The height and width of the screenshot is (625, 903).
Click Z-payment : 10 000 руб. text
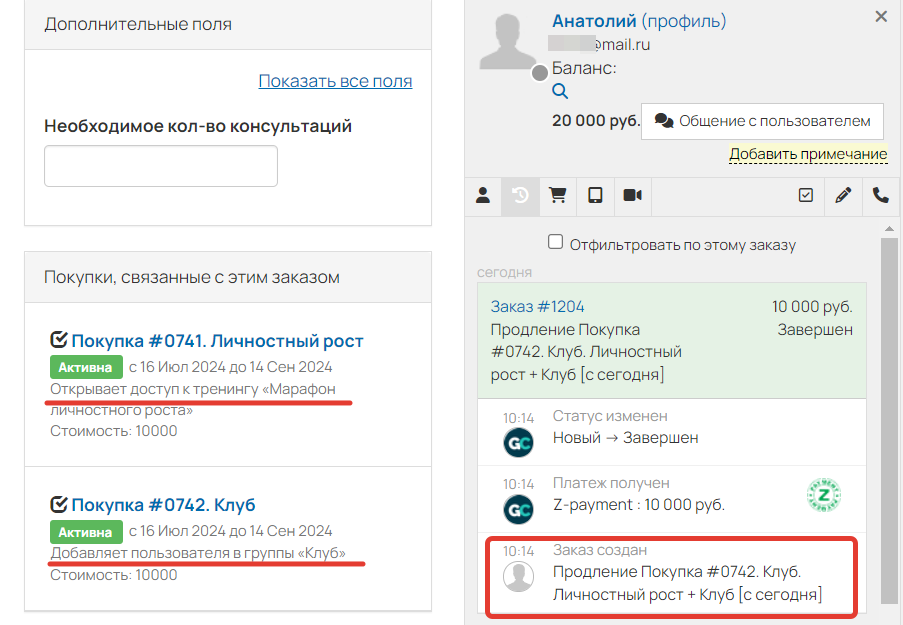pyautogui.click(x=639, y=505)
